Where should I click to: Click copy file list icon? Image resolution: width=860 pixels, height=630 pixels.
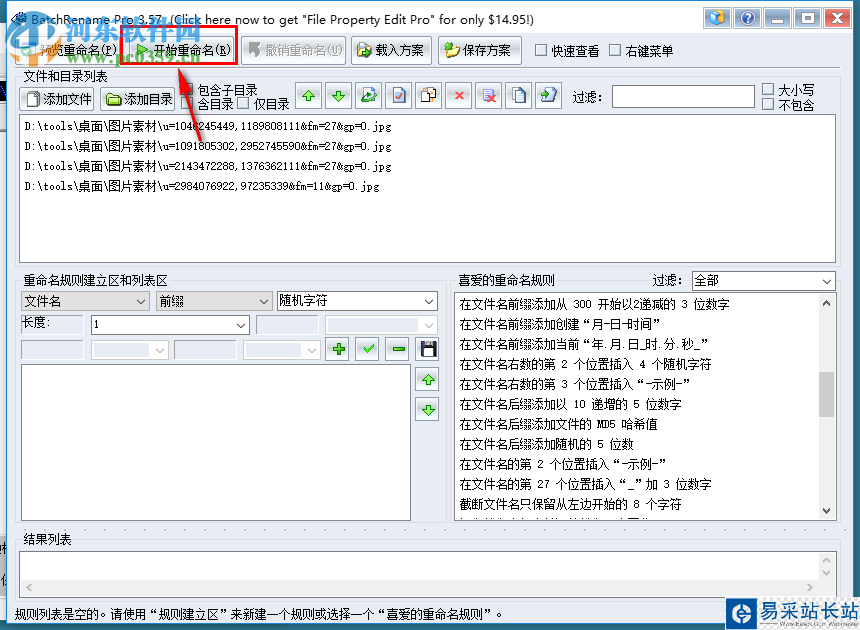point(518,97)
